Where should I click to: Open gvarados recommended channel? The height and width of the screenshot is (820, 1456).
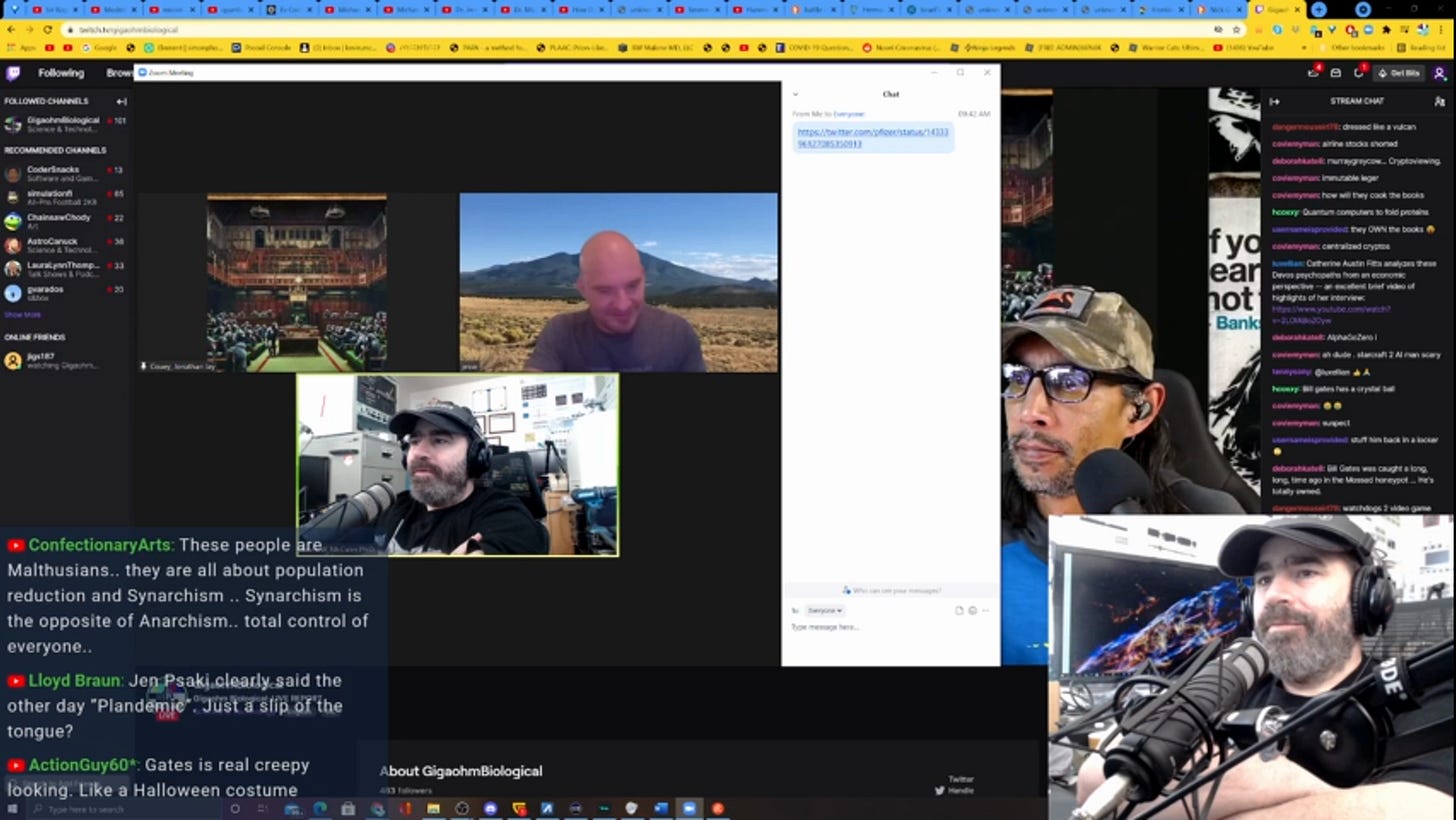[65, 292]
